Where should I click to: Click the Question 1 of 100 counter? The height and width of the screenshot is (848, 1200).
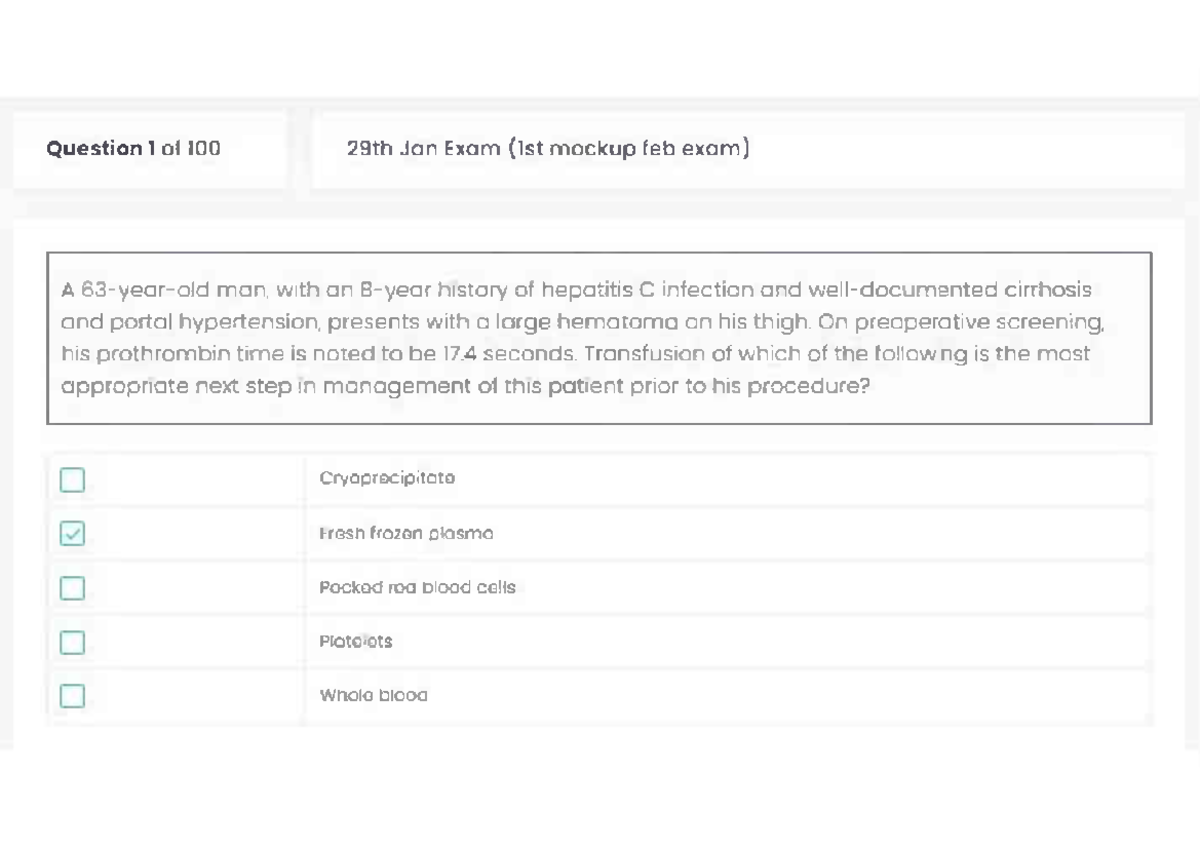point(133,149)
